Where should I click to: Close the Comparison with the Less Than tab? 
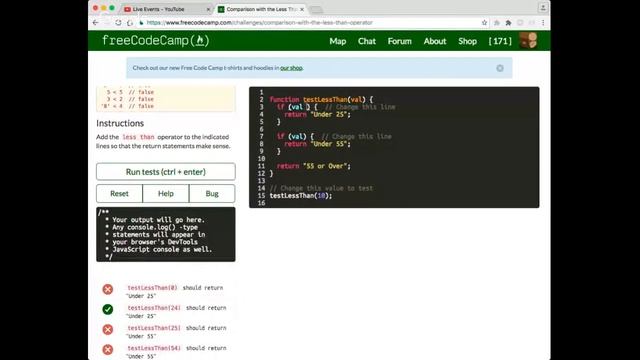tap(302, 9)
